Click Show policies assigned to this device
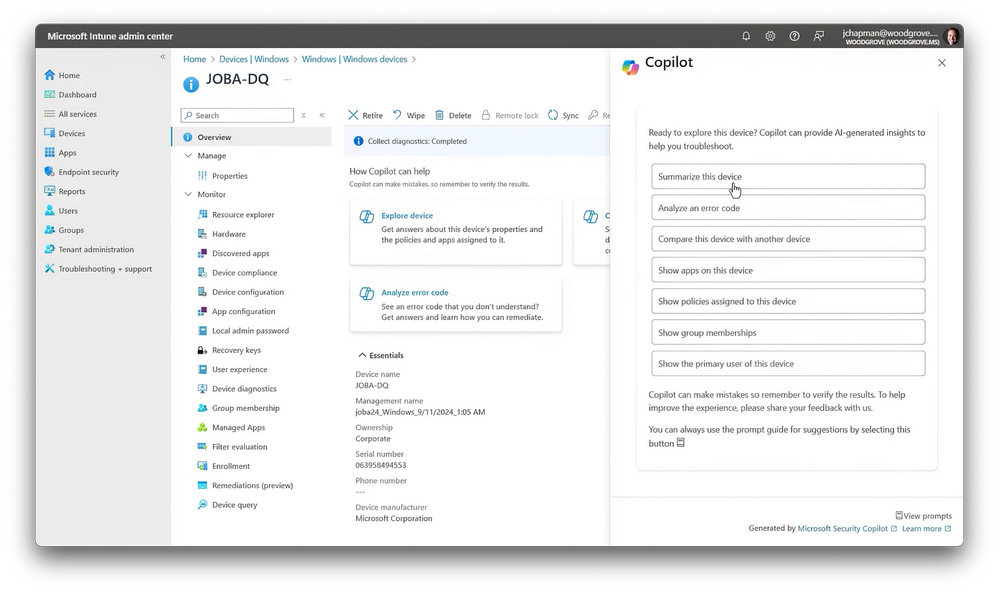Screen dimensions: 999x593 [x=788, y=301]
